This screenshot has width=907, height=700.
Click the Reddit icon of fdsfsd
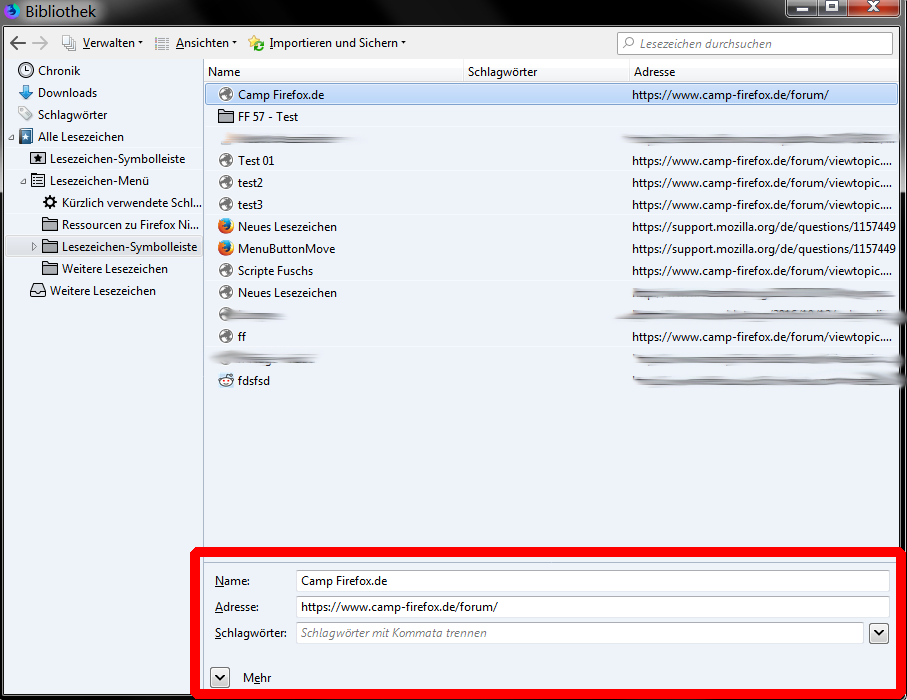click(x=226, y=380)
